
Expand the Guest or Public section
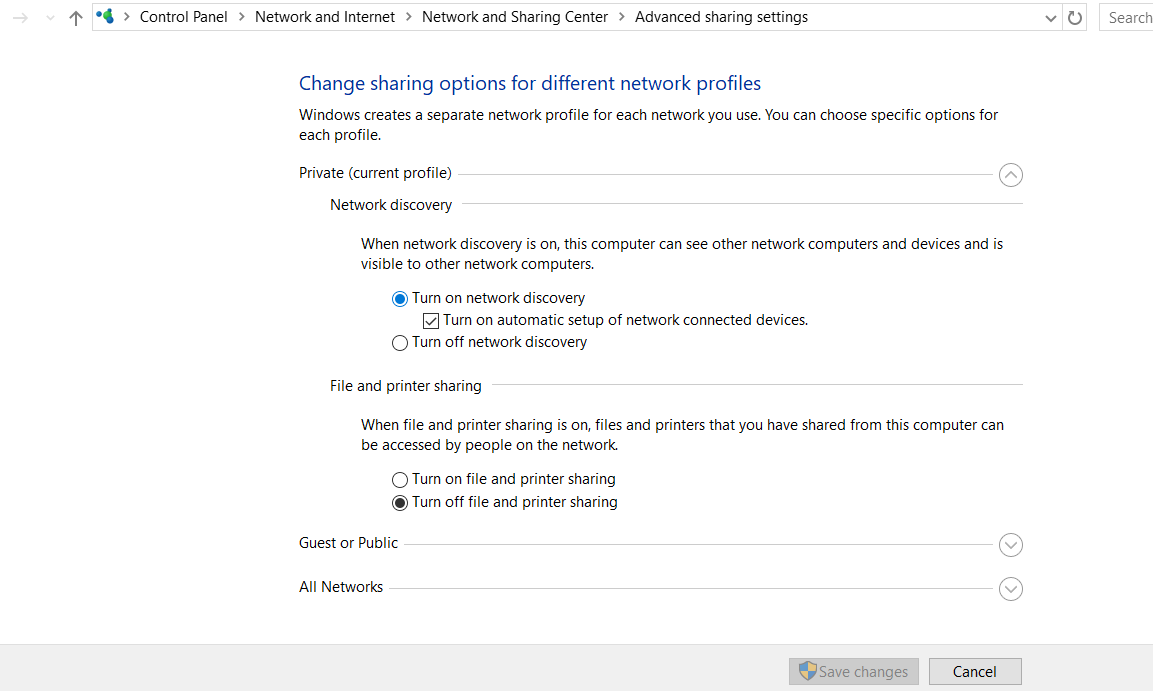coord(1010,545)
